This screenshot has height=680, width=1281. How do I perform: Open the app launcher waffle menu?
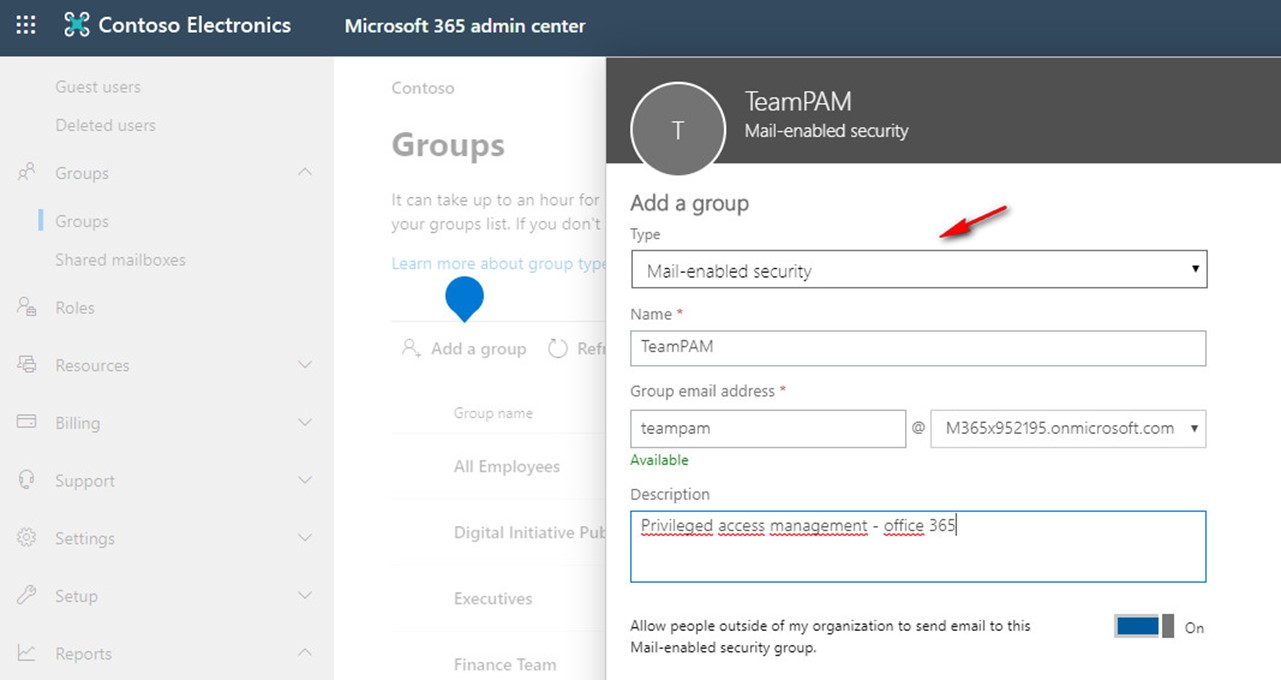[26, 26]
